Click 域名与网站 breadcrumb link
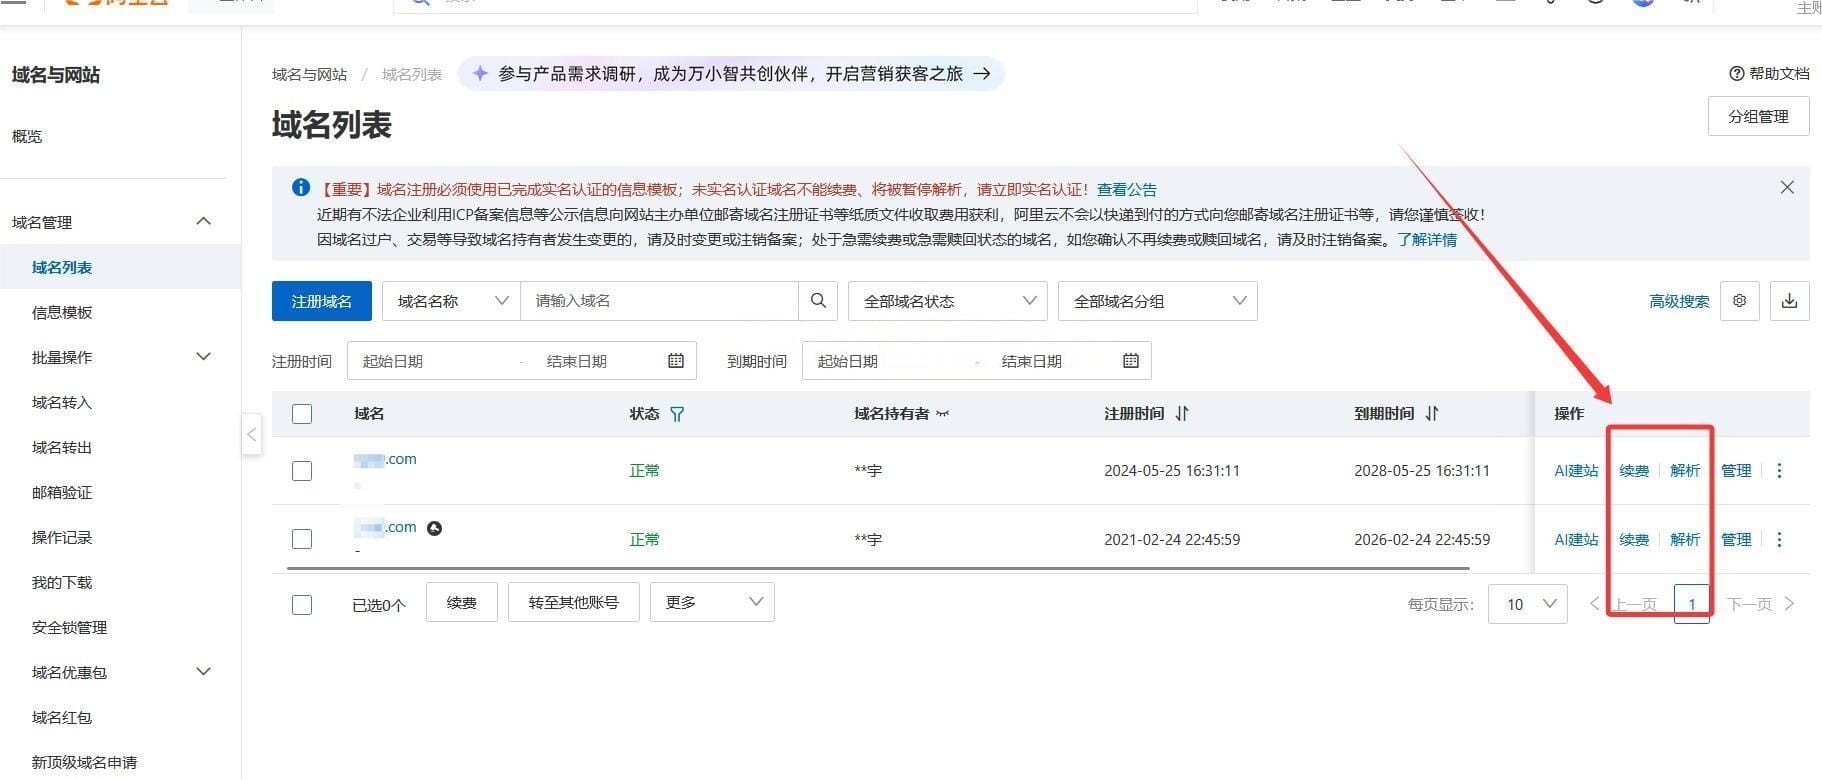Image resolution: width=1822 pixels, height=780 pixels. tap(309, 74)
